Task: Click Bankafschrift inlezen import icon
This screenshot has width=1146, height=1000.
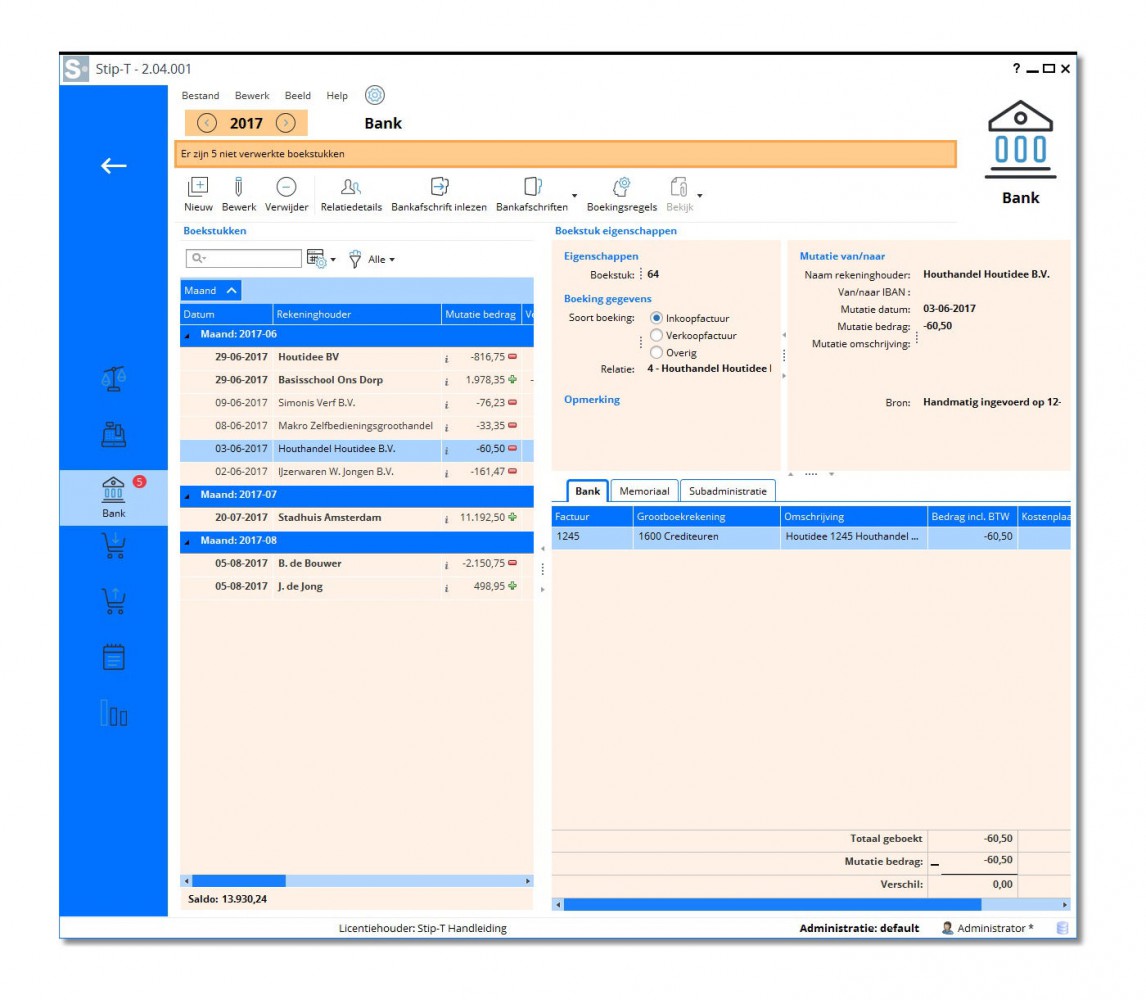Action: tap(439, 187)
